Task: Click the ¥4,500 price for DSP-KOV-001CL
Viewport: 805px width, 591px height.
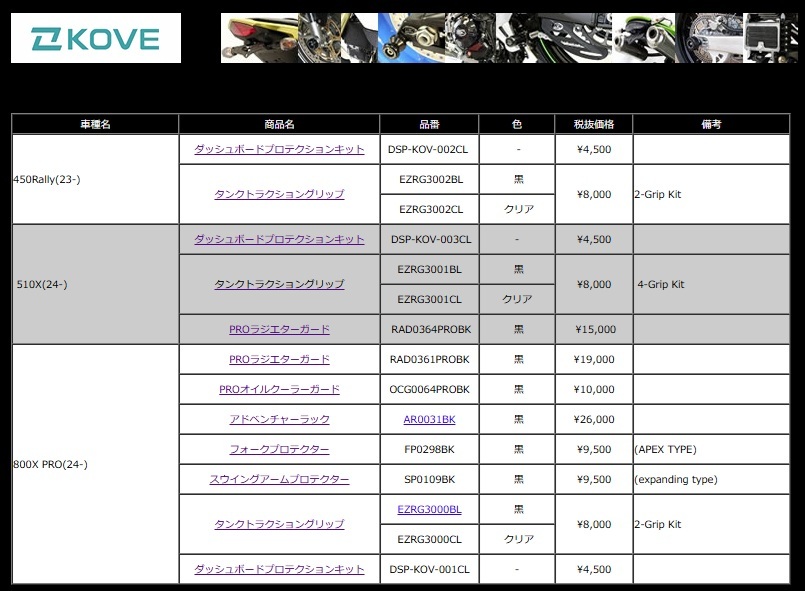Action: tap(594, 569)
